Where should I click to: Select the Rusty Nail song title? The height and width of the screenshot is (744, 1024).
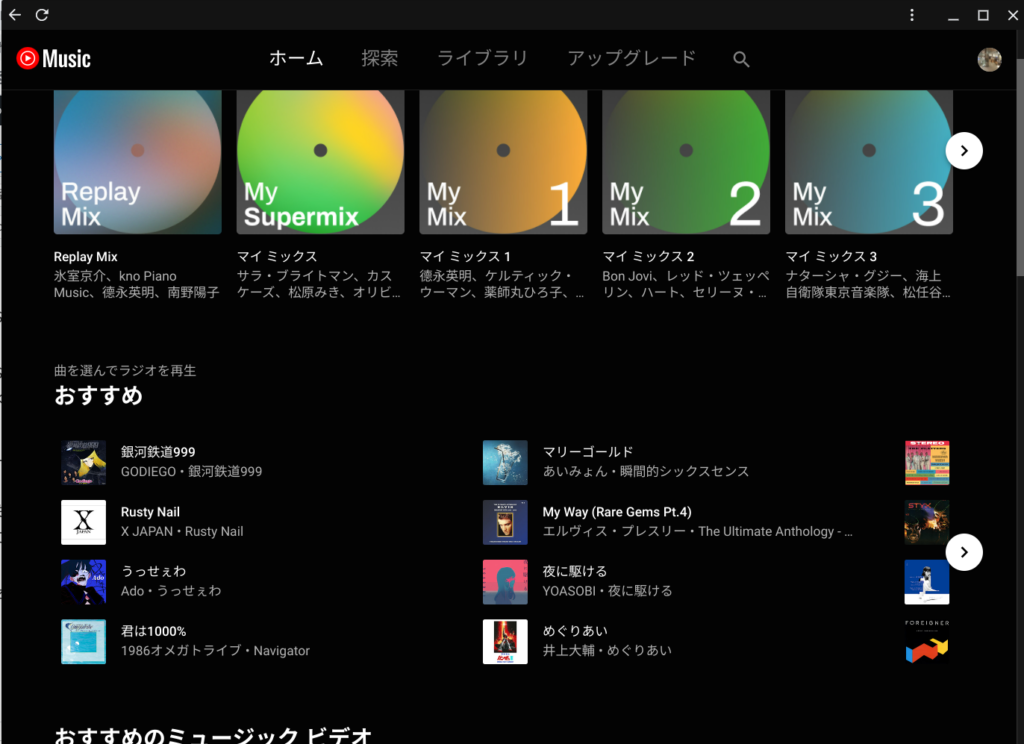150,512
